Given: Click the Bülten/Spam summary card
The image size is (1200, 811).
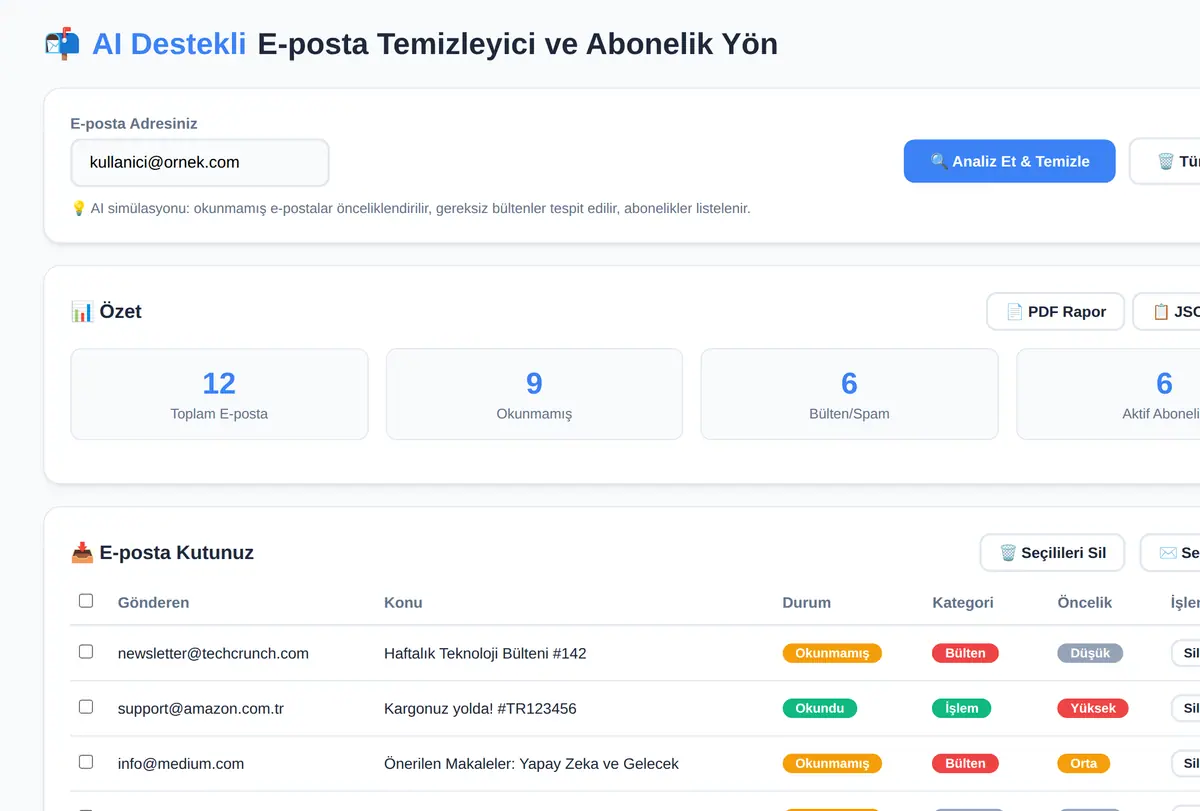Looking at the screenshot, I should pyautogui.click(x=849, y=394).
